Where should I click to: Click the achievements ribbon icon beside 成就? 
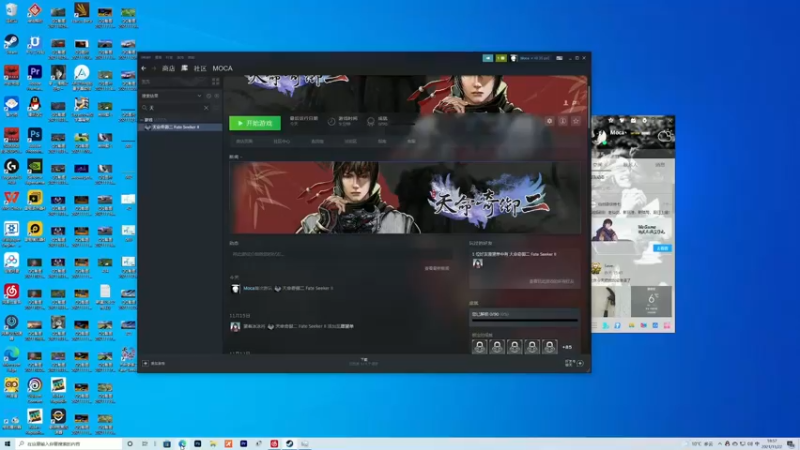371,121
